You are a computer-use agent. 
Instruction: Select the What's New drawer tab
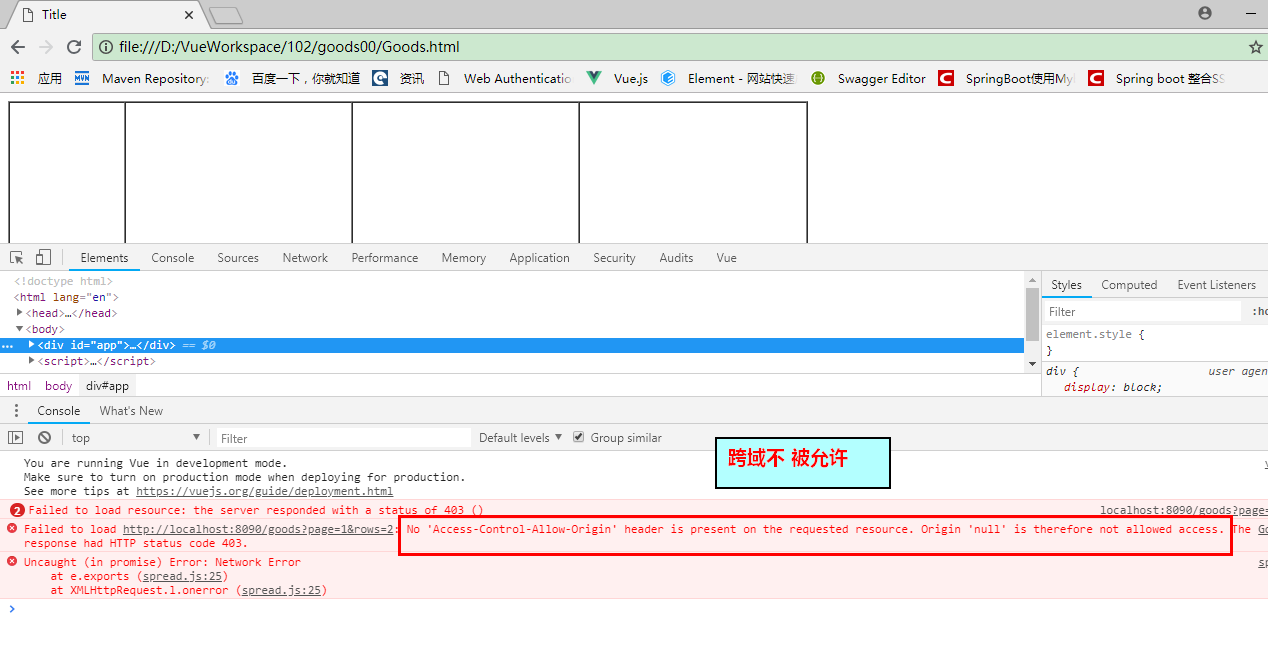point(131,411)
